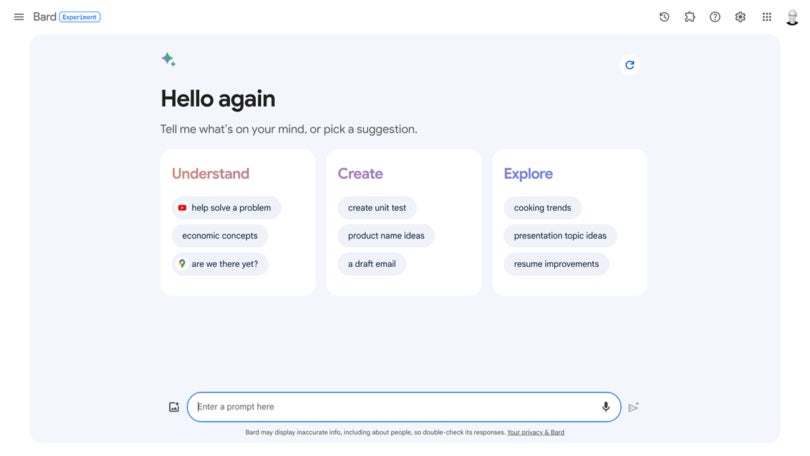
Task: Refresh suggestions with the reload icon
Action: [x=629, y=65]
